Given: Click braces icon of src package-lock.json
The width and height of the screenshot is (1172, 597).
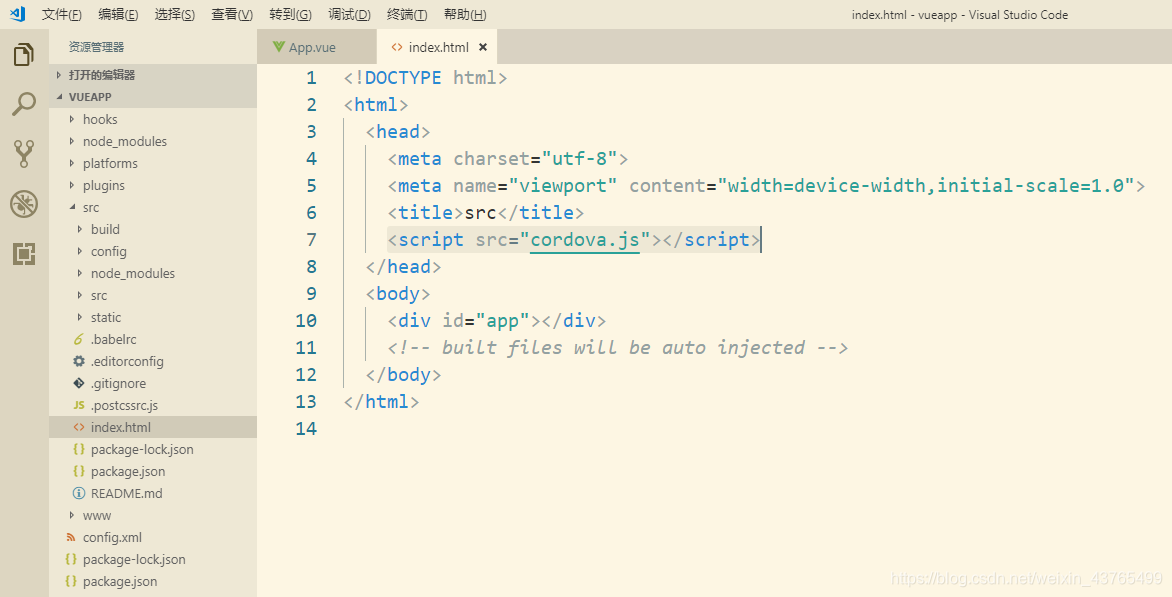Looking at the screenshot, I should pos(78,449).
